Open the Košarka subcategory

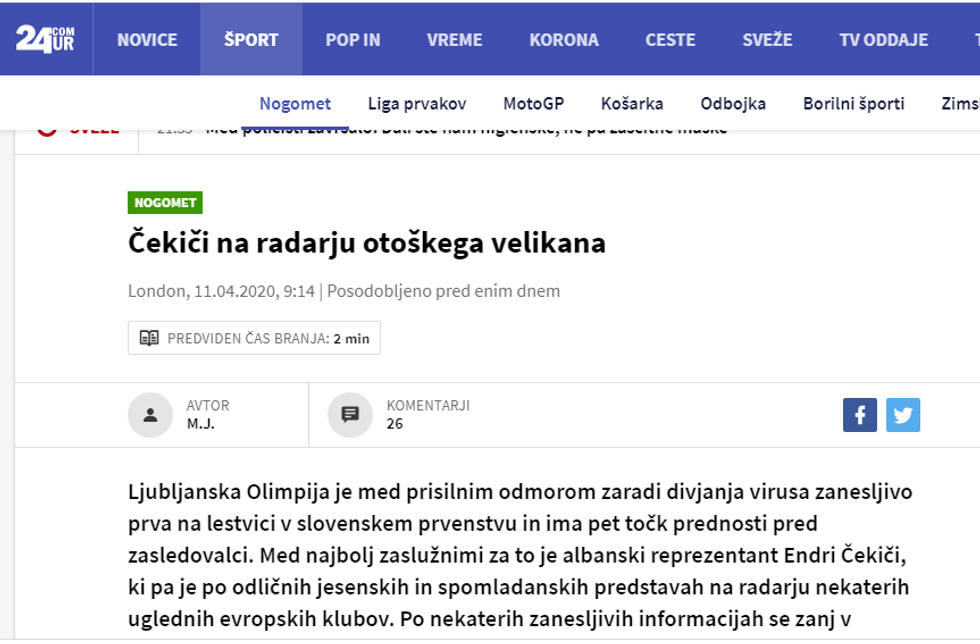click(x=631, y=103)
